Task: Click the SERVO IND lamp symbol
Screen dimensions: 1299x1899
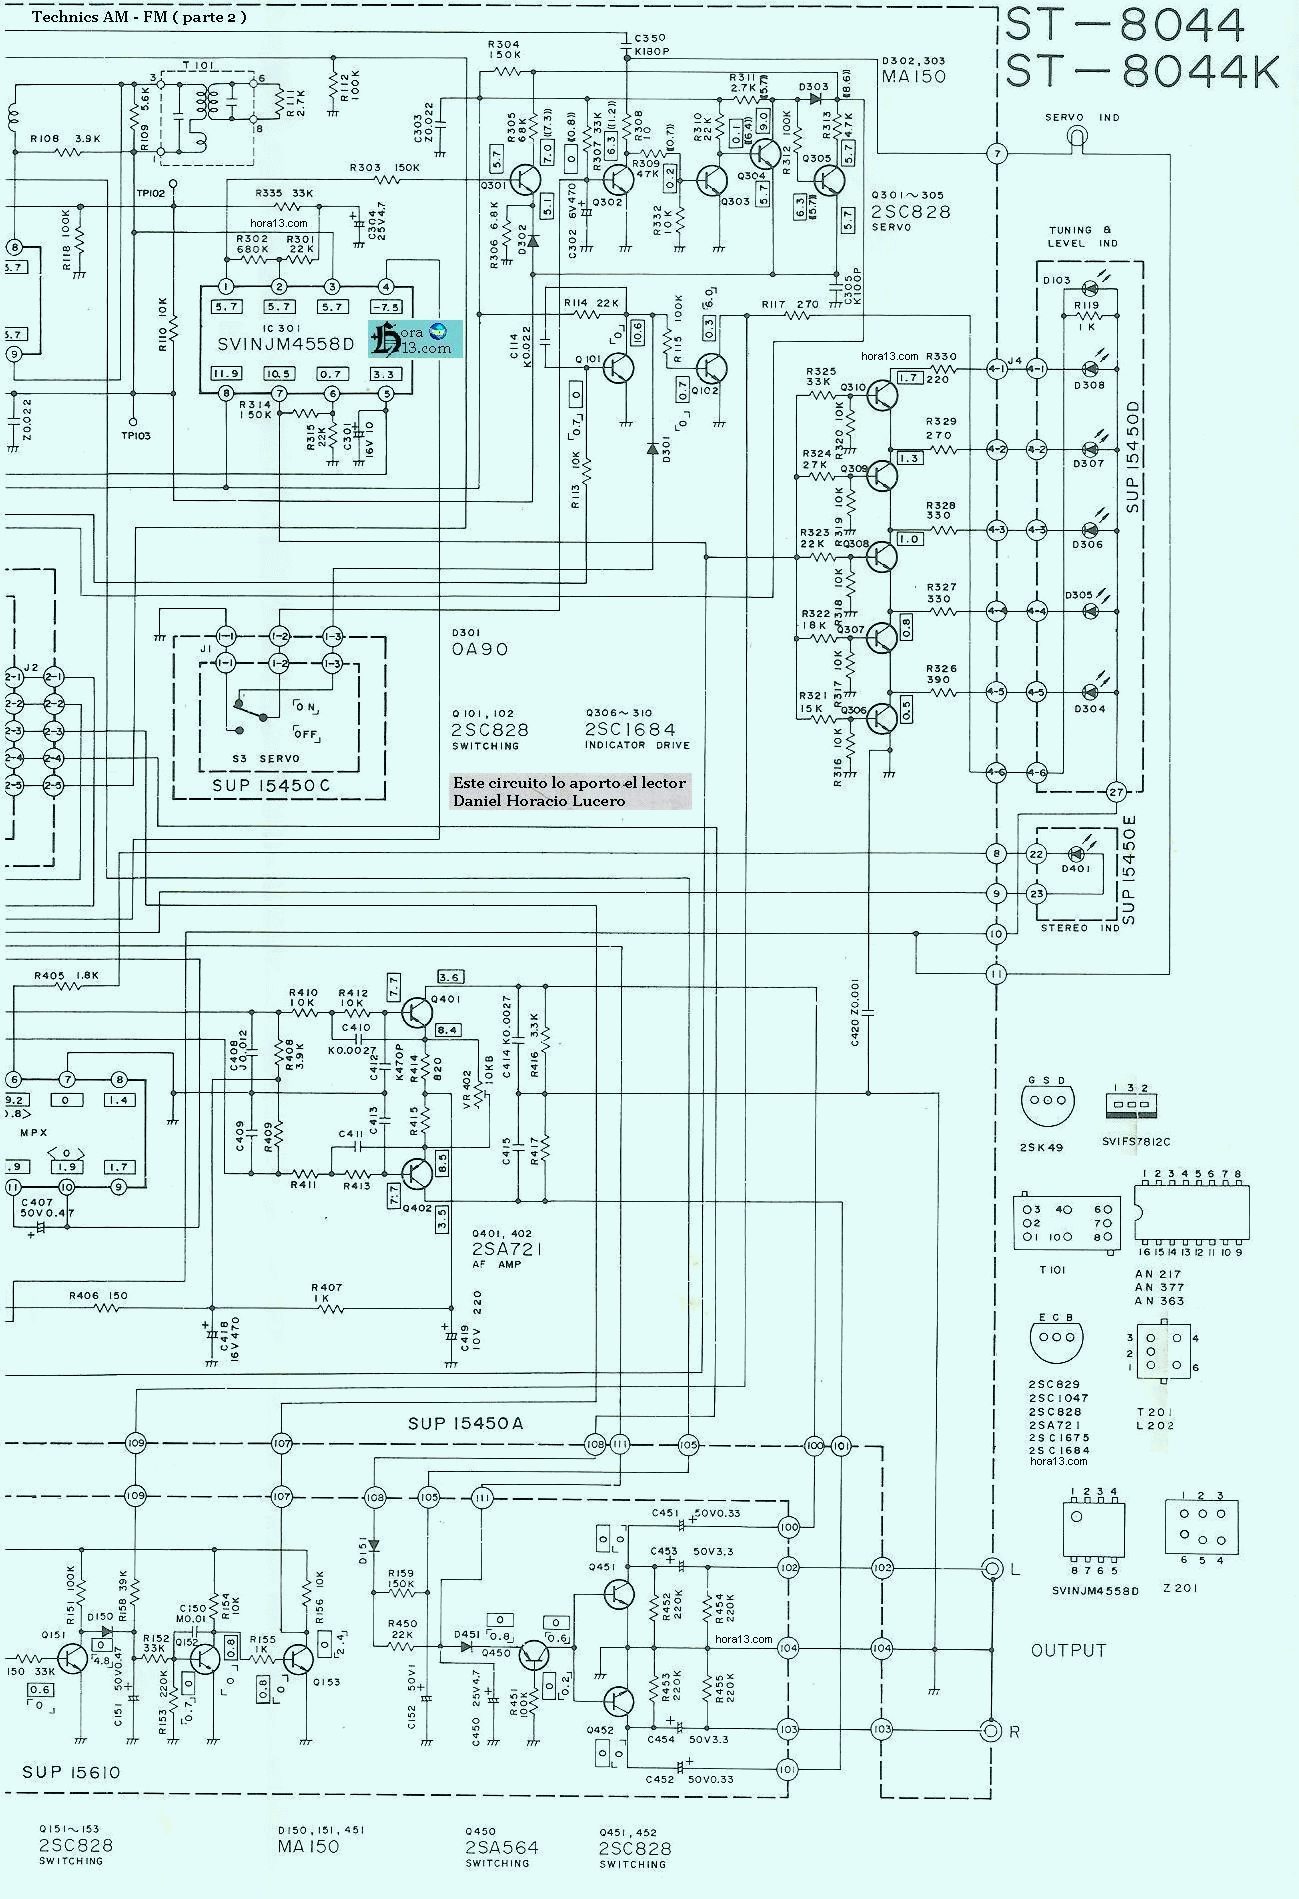Action: [x=1076, y=136]
